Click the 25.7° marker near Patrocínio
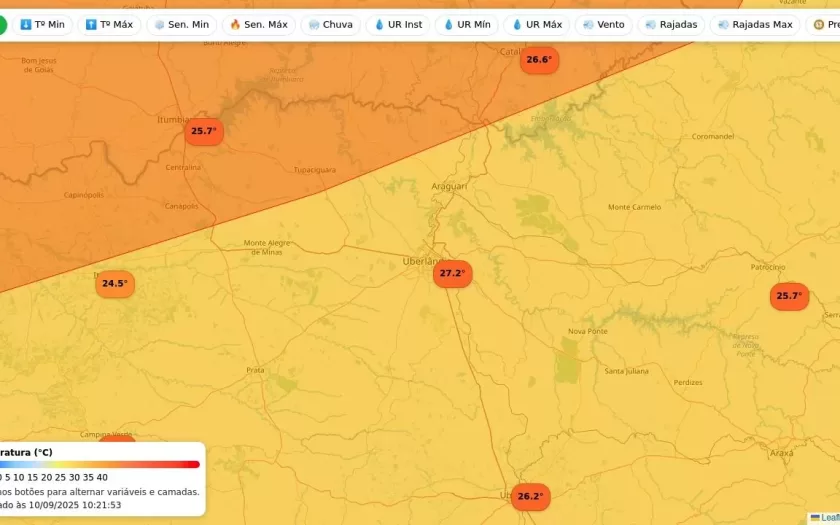This screenshot has height=525, width=840. point(789,296)
